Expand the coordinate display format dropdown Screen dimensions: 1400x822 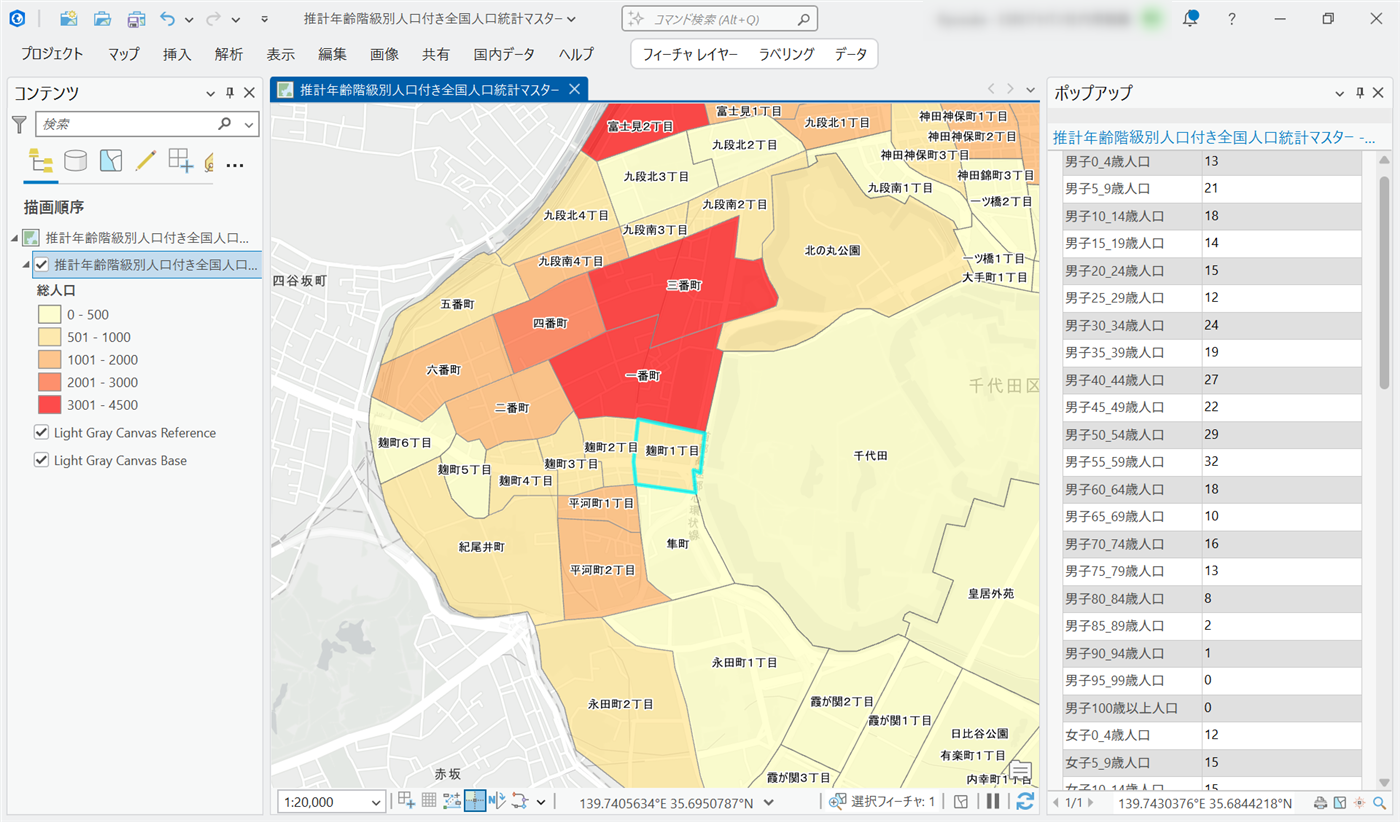click(768, 802)
